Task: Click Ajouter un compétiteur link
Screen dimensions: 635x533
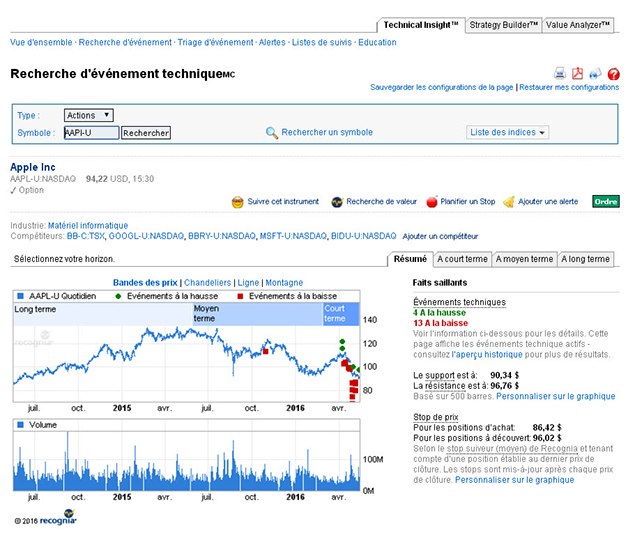Action: tap(440, 237)
